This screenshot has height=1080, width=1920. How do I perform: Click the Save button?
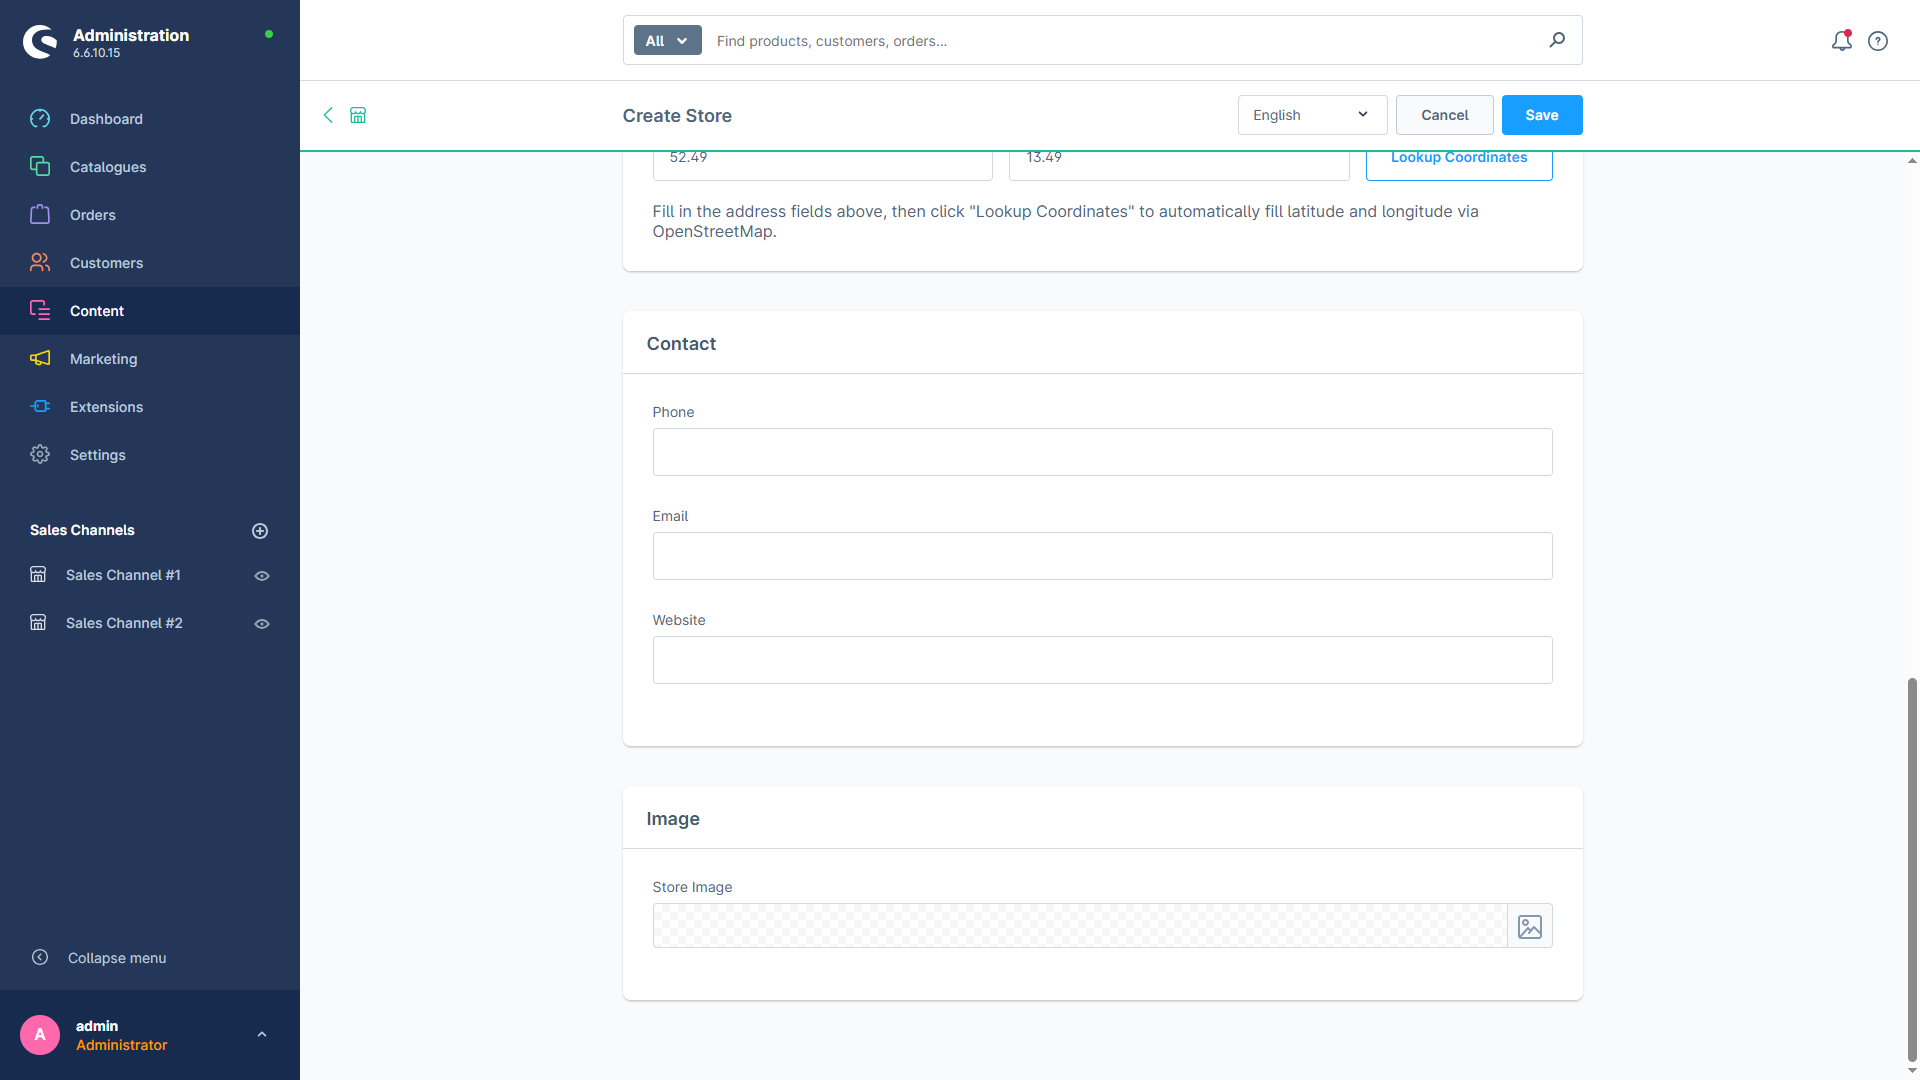tap(1541, 115)
